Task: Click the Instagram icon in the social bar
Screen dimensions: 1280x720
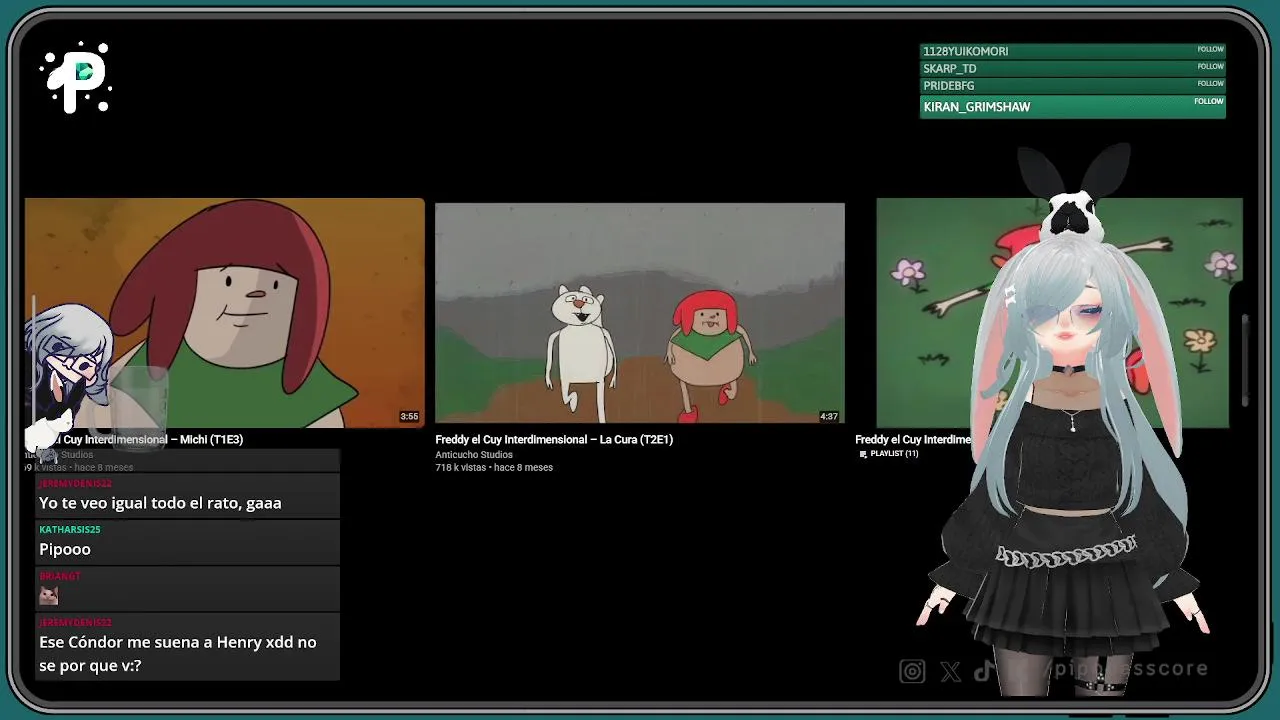Action: click(912, 671)
